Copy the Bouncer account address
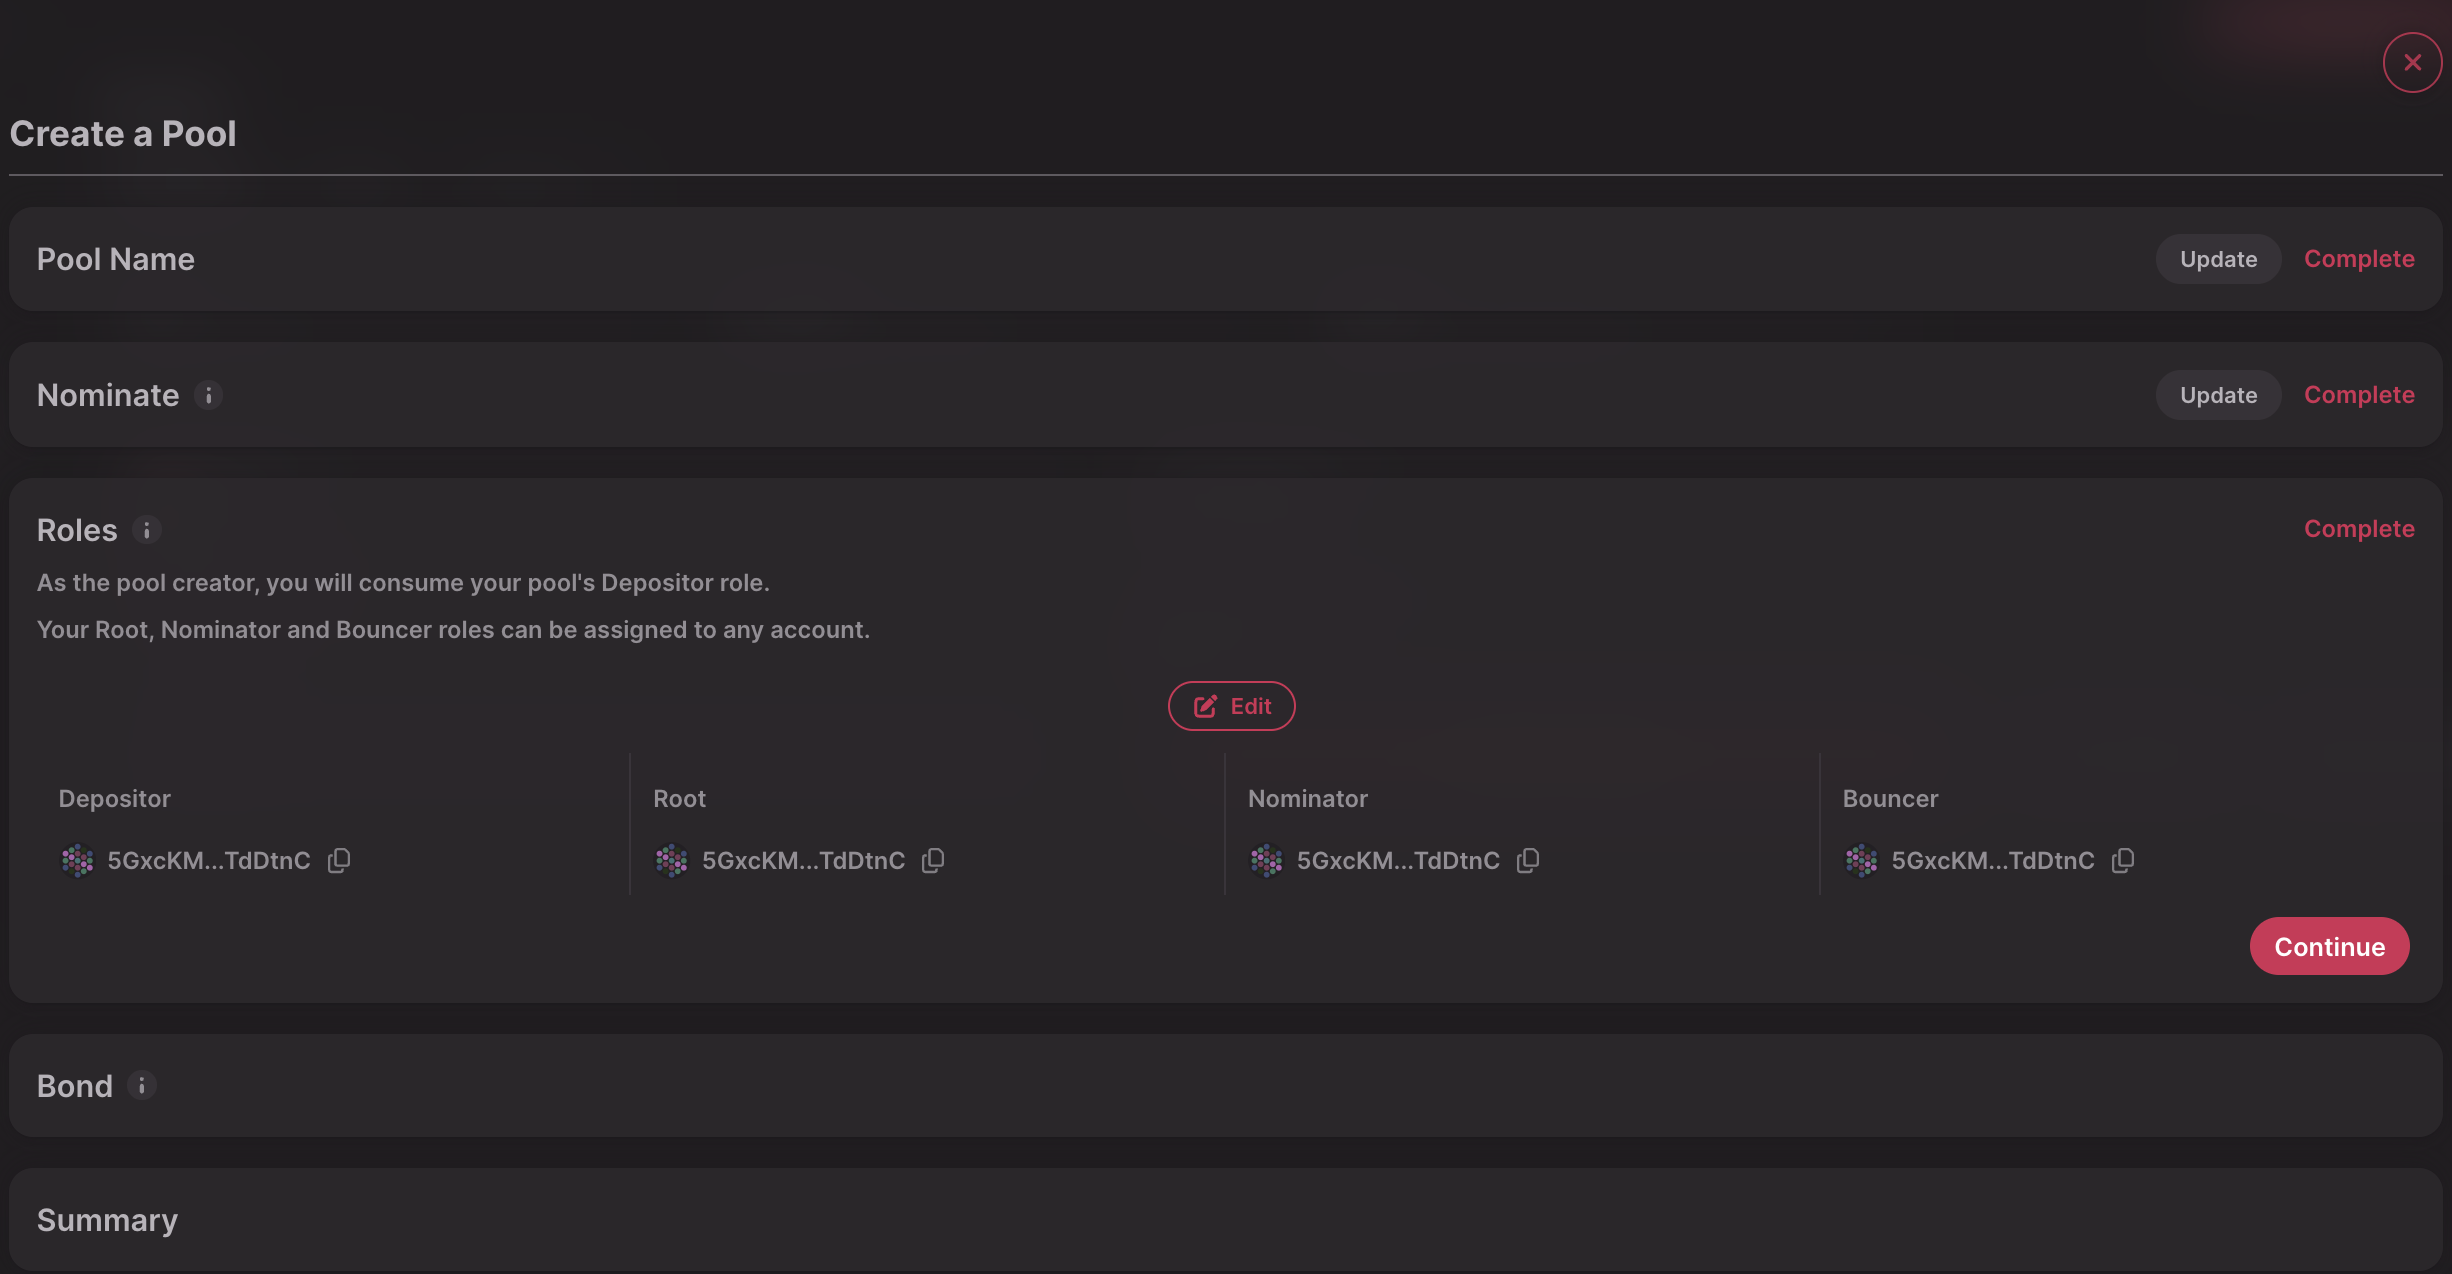 (2123, 860)
